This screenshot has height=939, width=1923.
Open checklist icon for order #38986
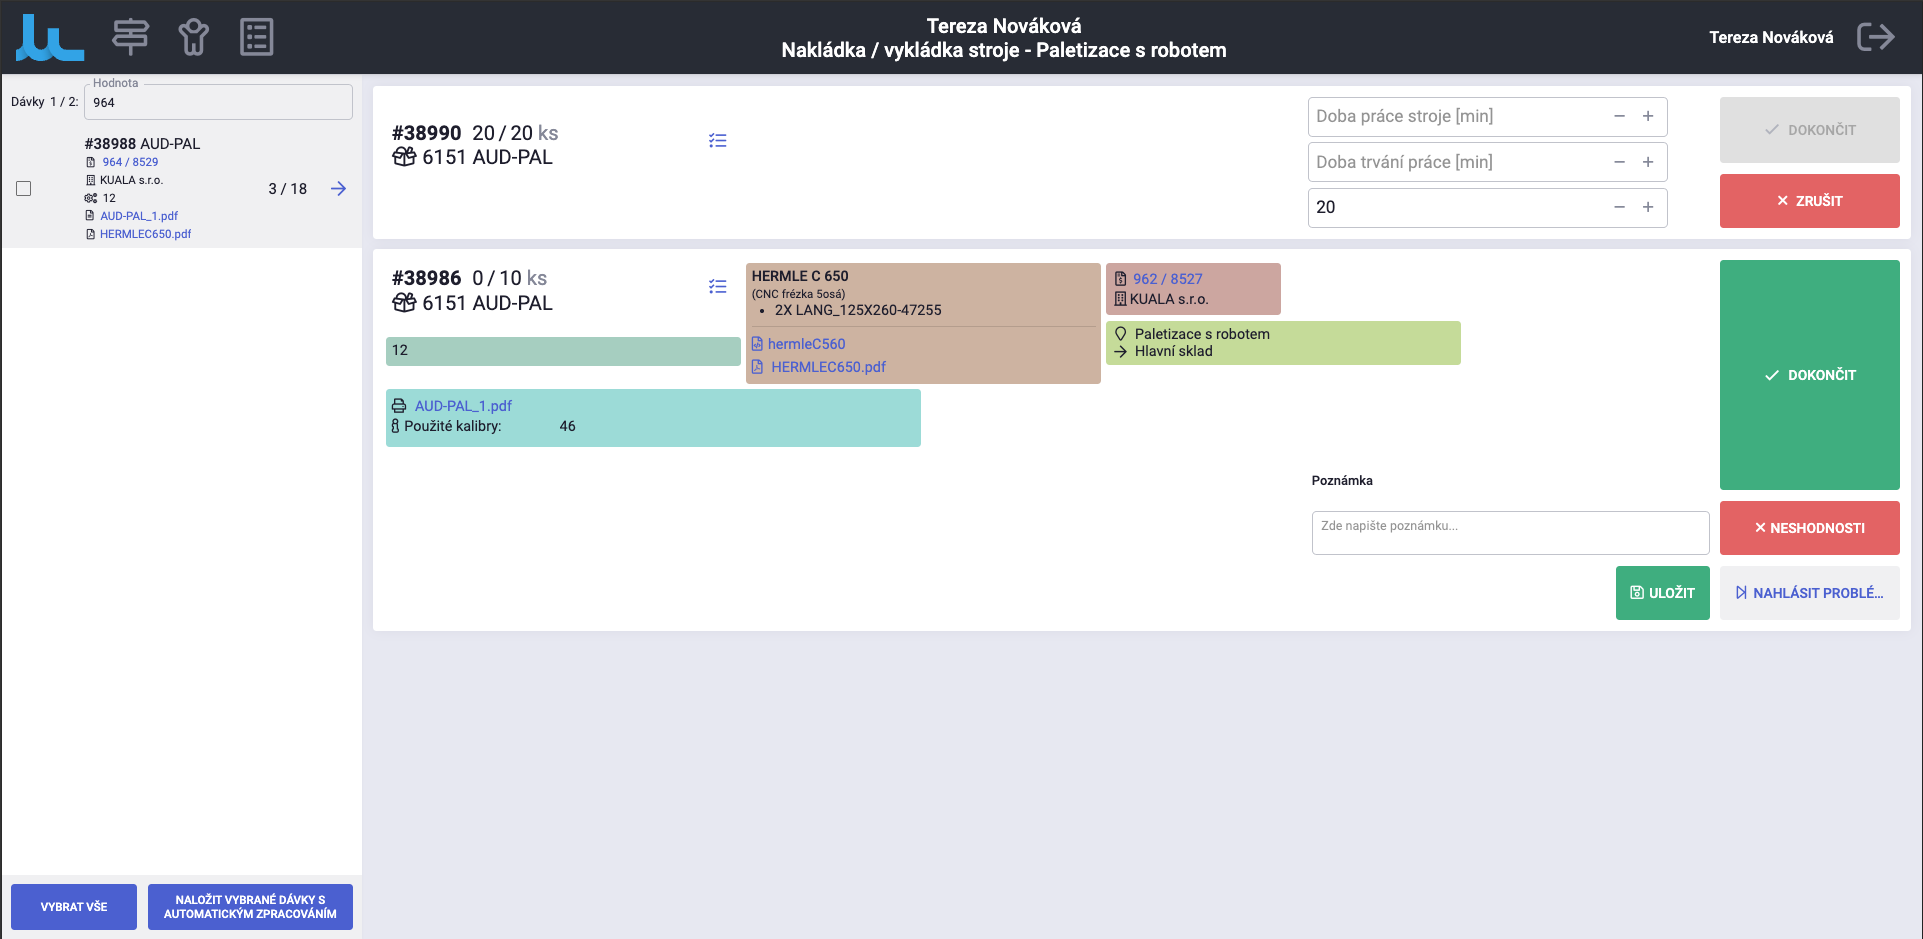point(717,287)
